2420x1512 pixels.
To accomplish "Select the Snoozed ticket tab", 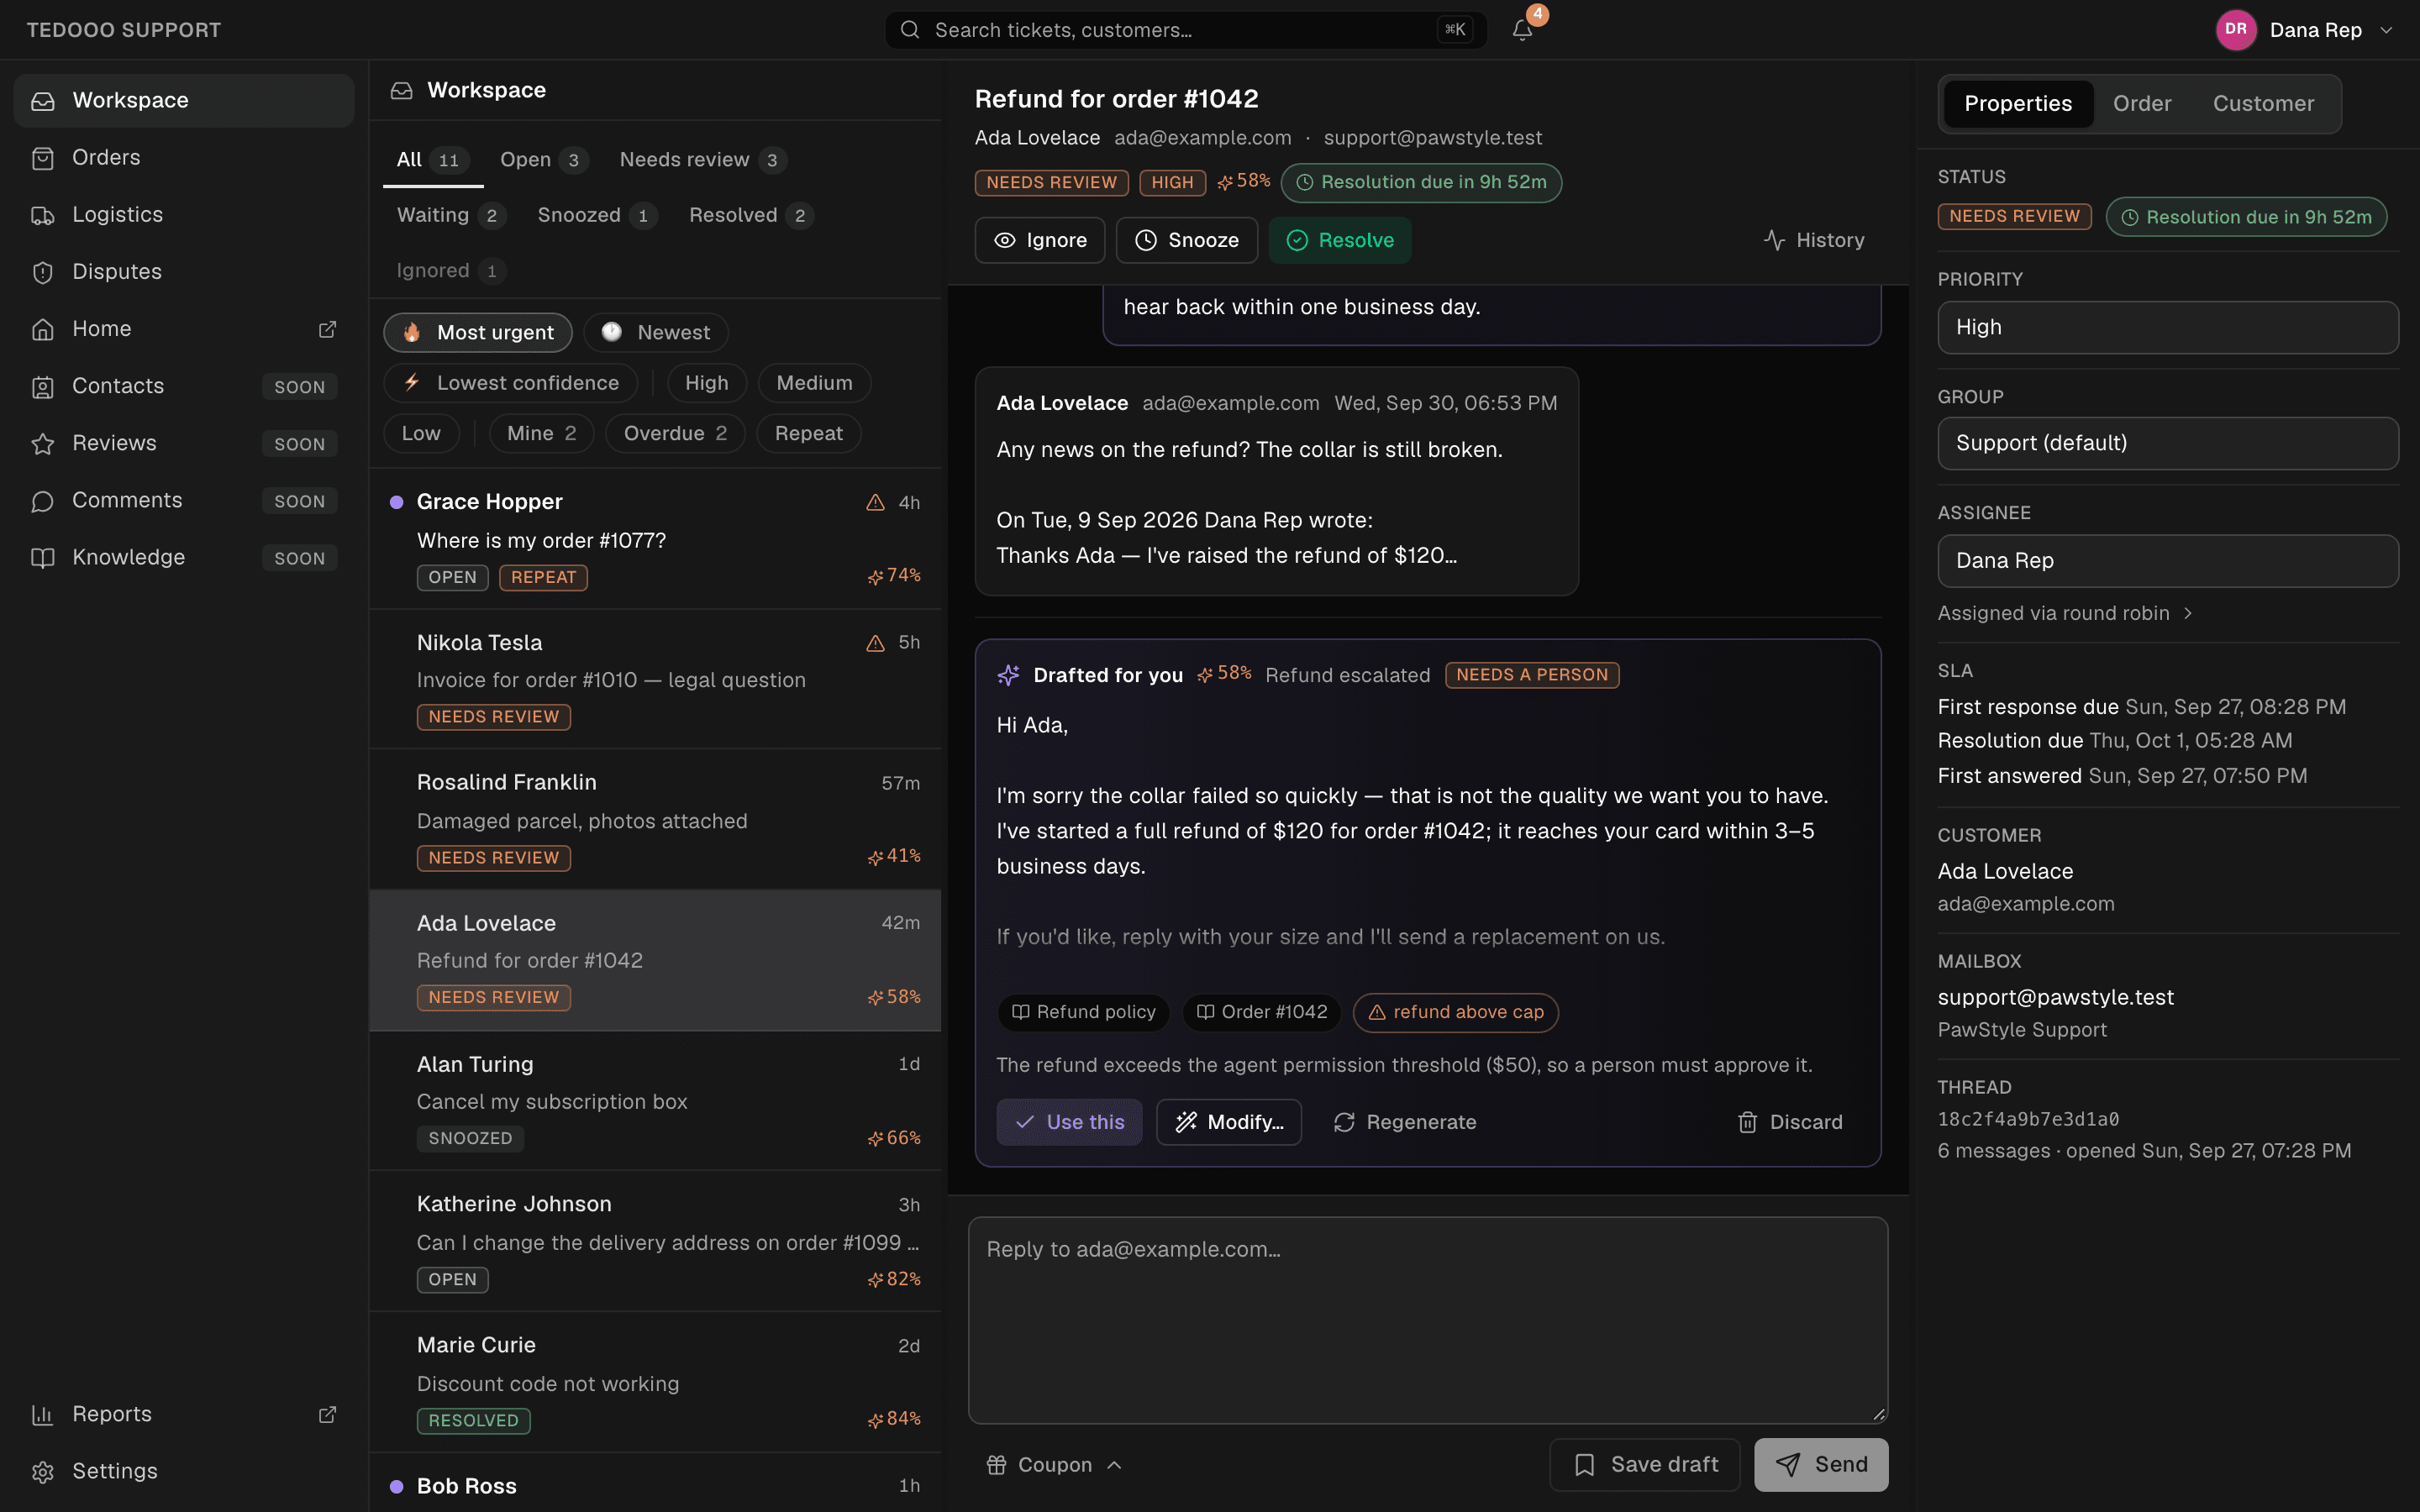I will pyautogui.click(x=597, y=215).
